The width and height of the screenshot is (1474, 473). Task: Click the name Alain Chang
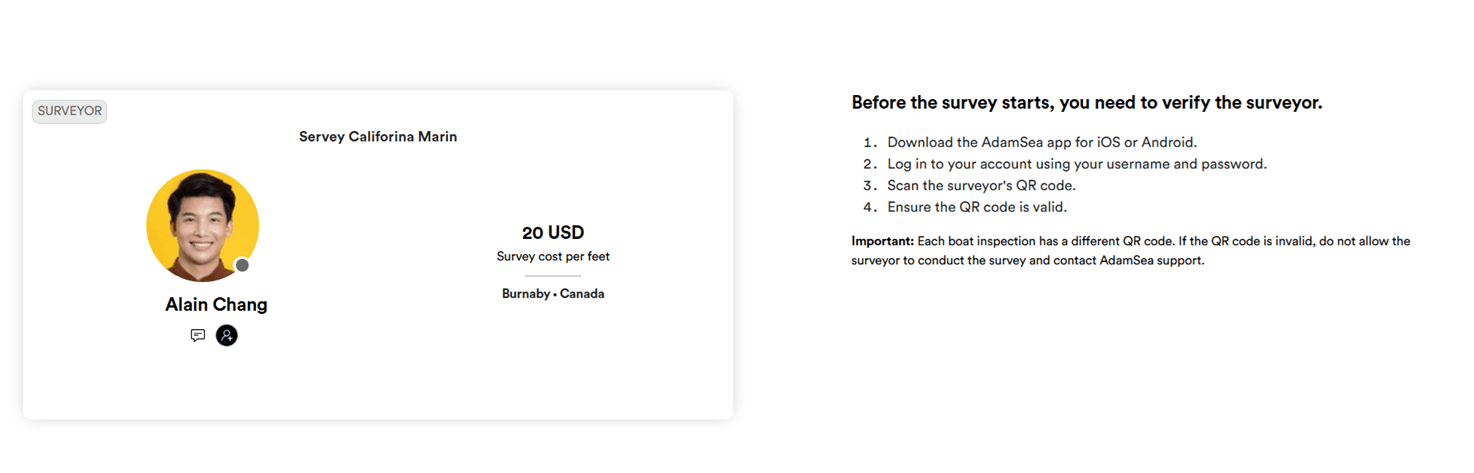pos(216,305)
